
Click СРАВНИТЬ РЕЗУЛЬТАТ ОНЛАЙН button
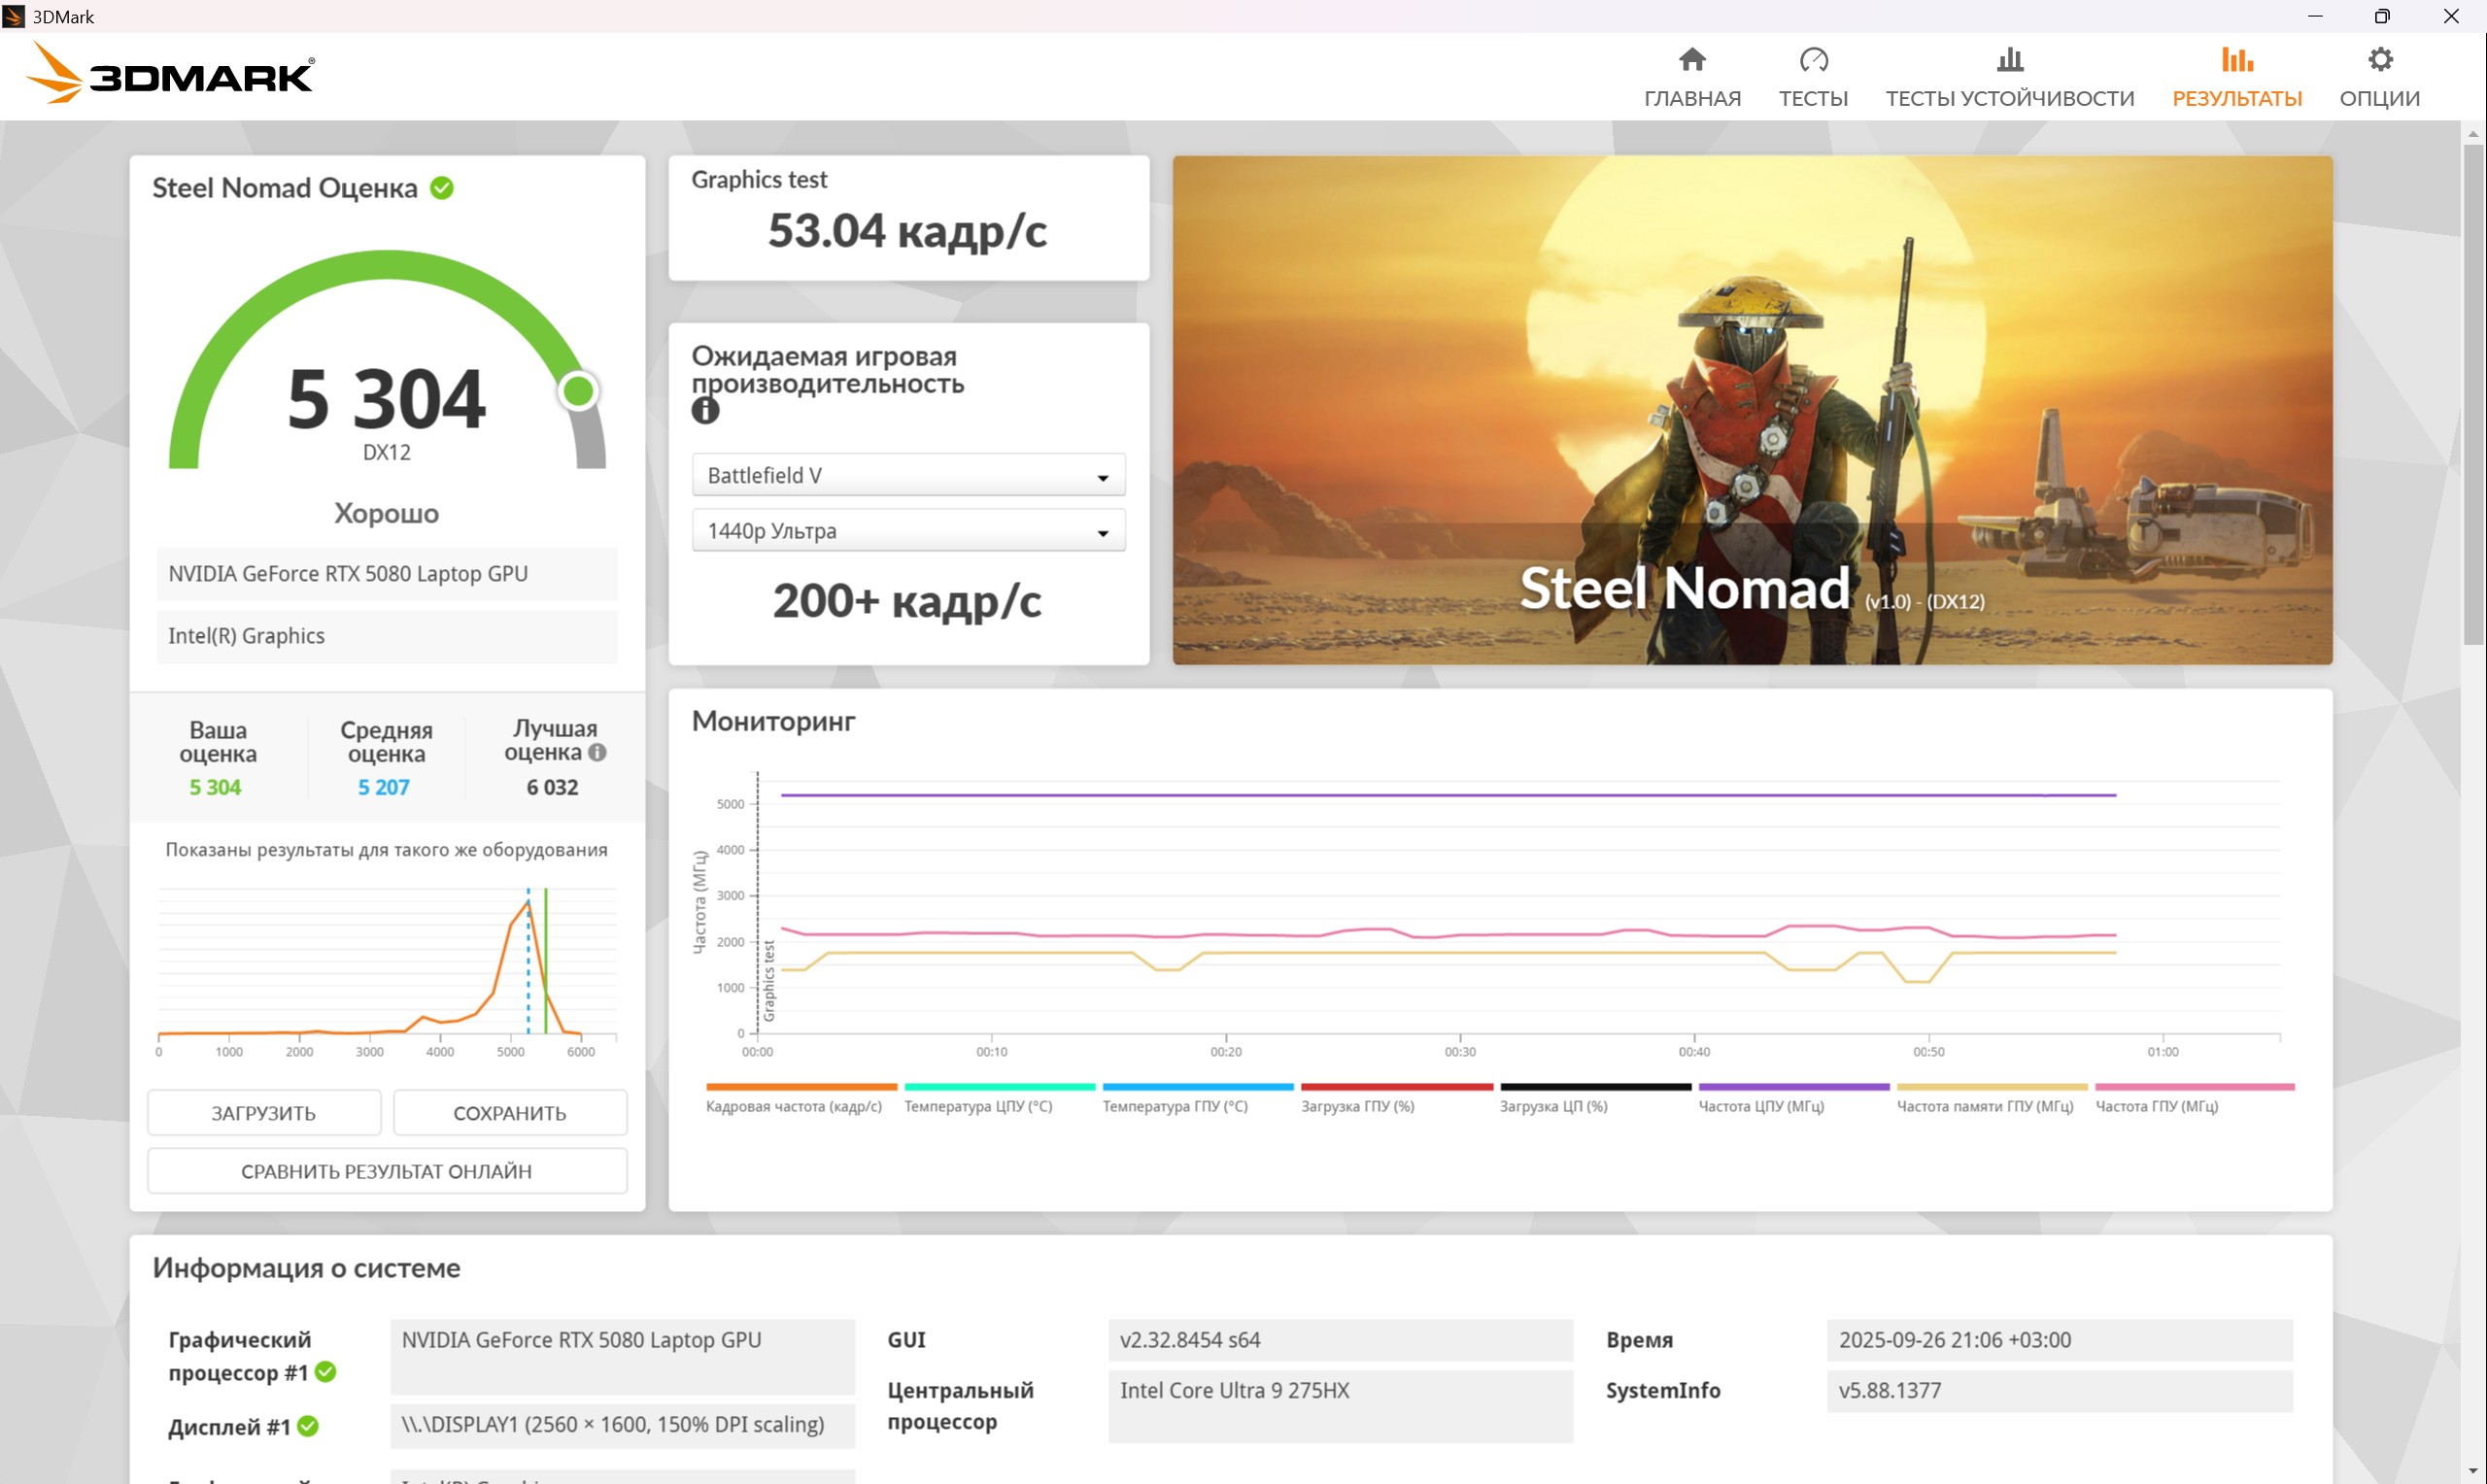387,1171
